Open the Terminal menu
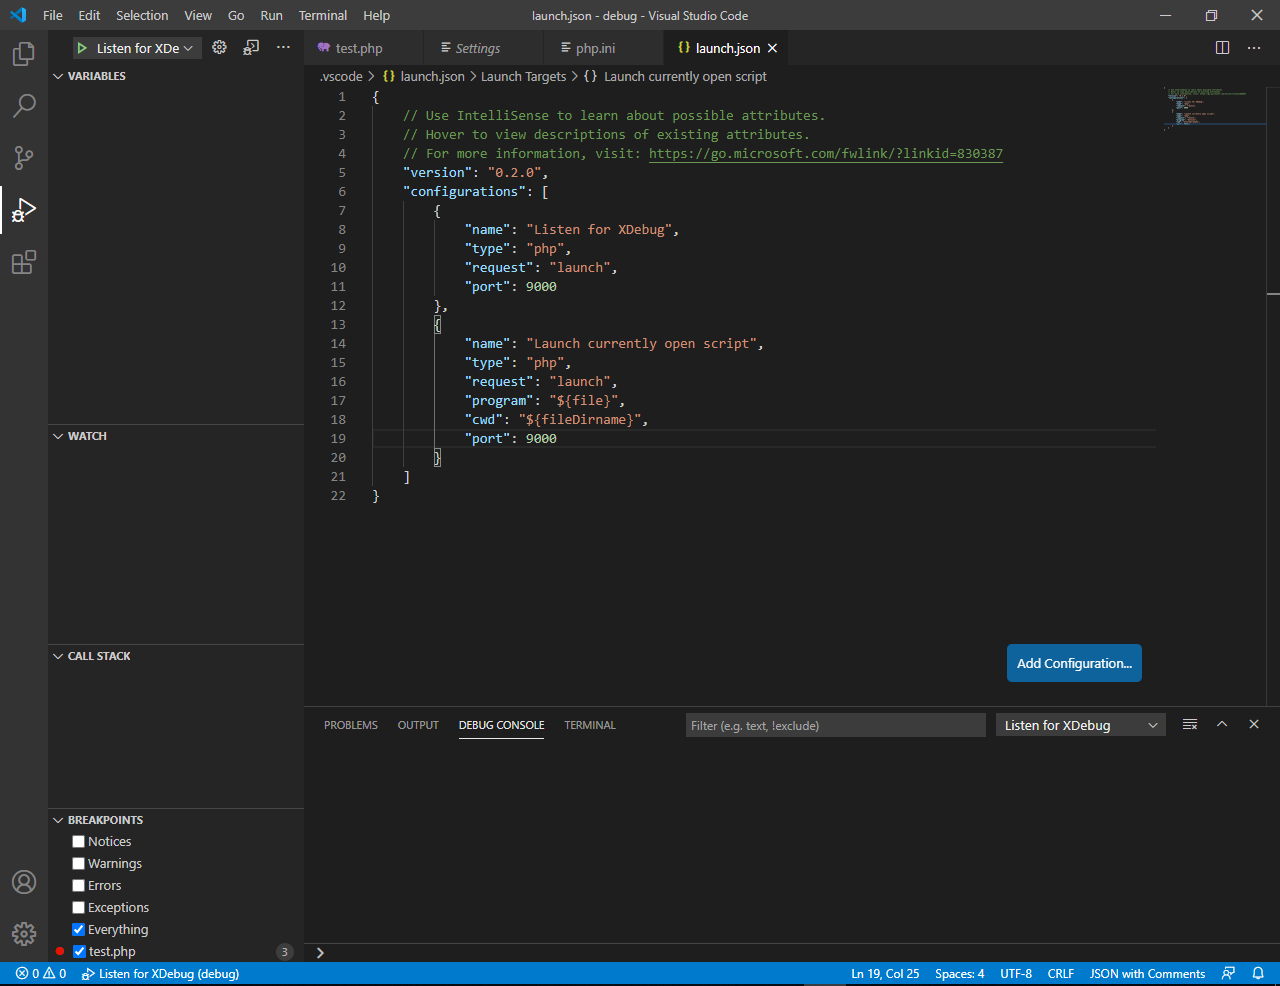This screenshot has height=986, width=1280. coord(322,15)
